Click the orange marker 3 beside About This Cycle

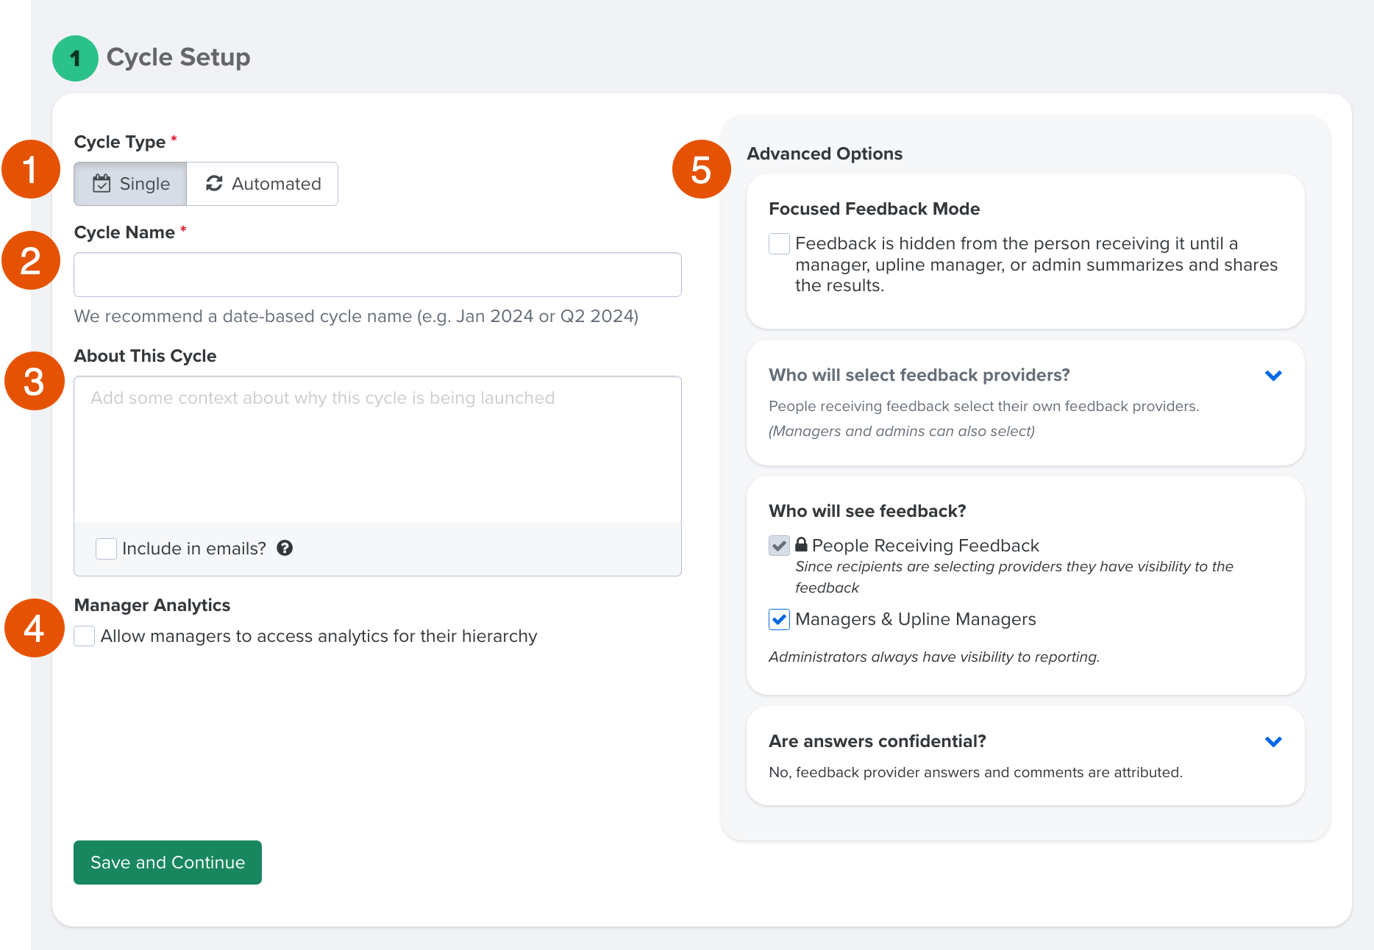click(31, 381)
